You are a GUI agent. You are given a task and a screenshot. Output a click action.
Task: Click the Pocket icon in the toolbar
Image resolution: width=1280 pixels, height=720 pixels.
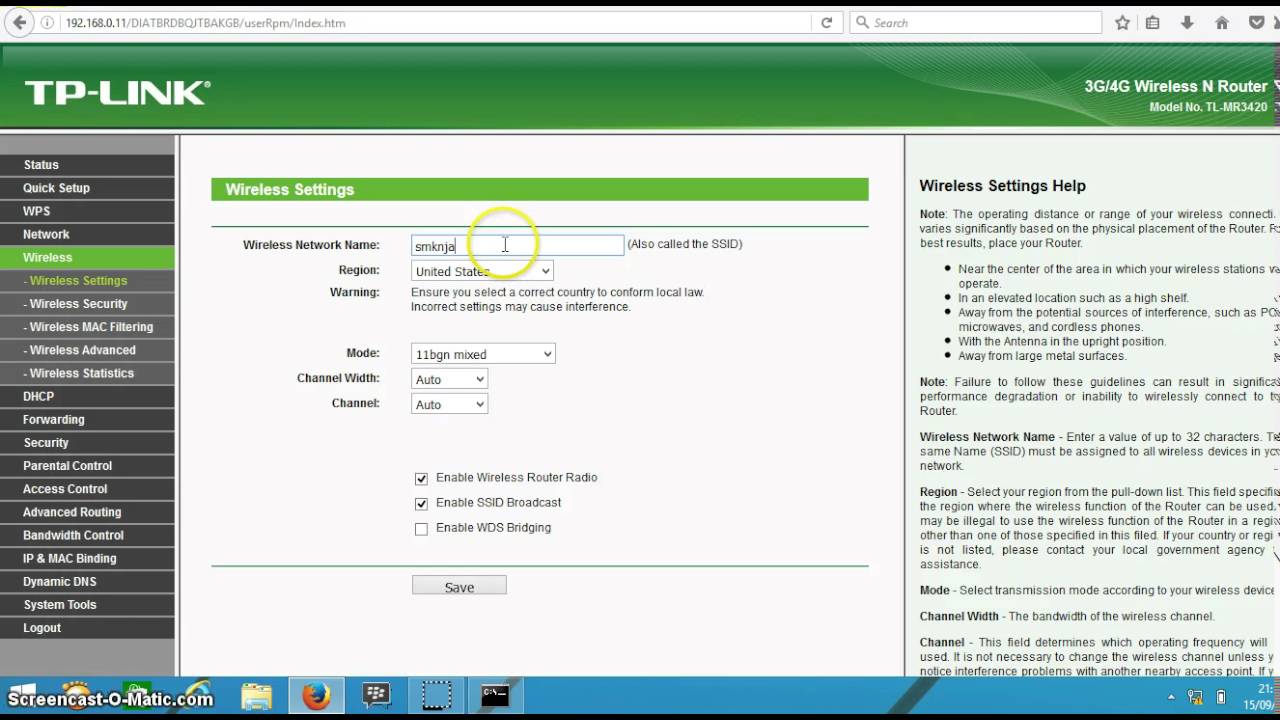coord(1257,23)
